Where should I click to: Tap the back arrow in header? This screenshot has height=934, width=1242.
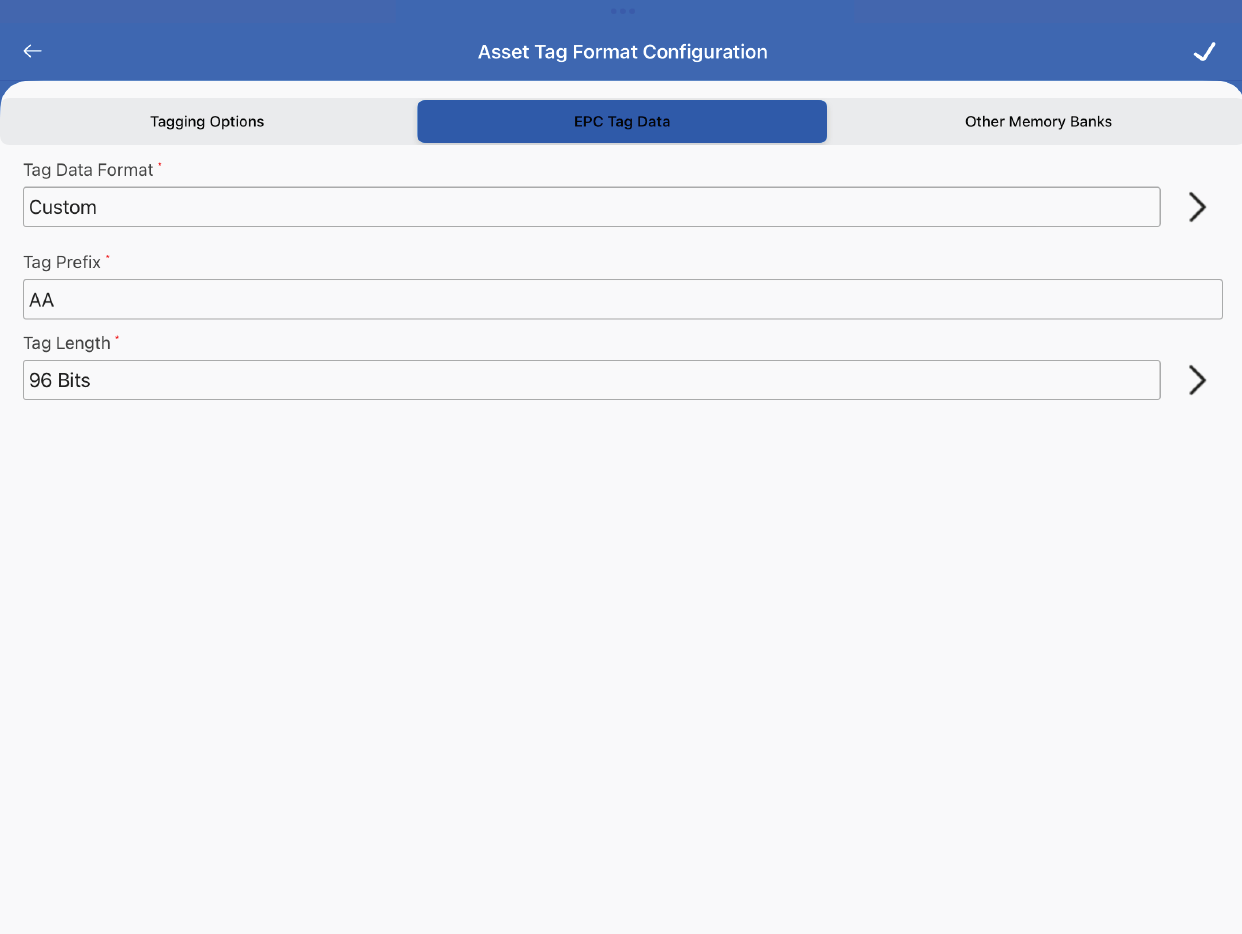[33, 51]
